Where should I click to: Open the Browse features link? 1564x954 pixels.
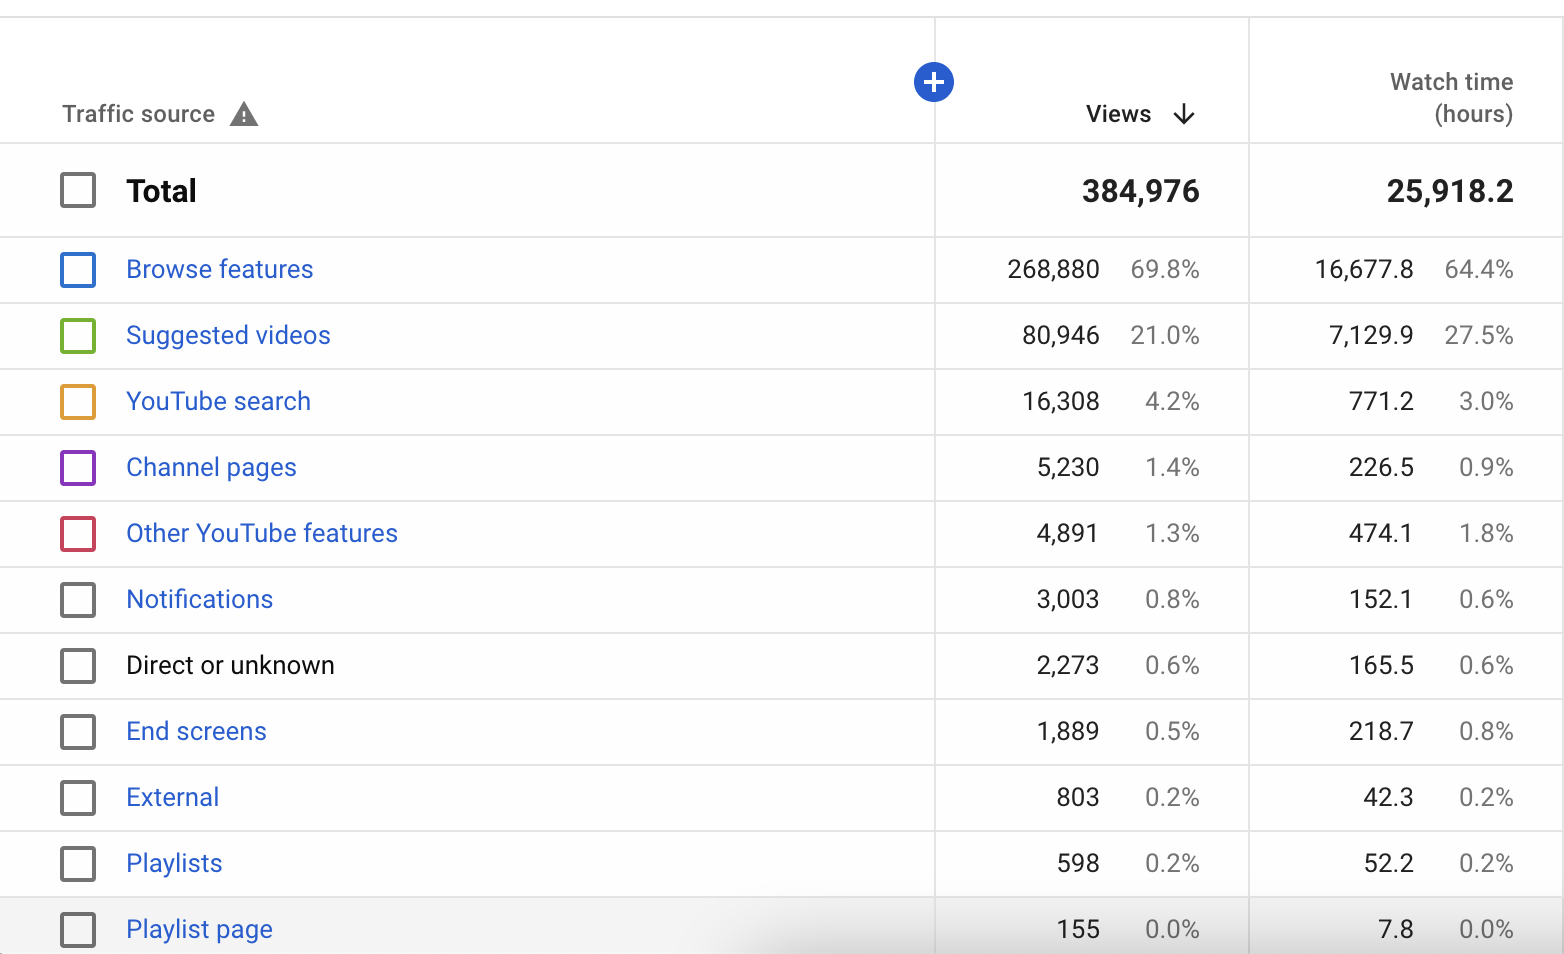point(220,269)
